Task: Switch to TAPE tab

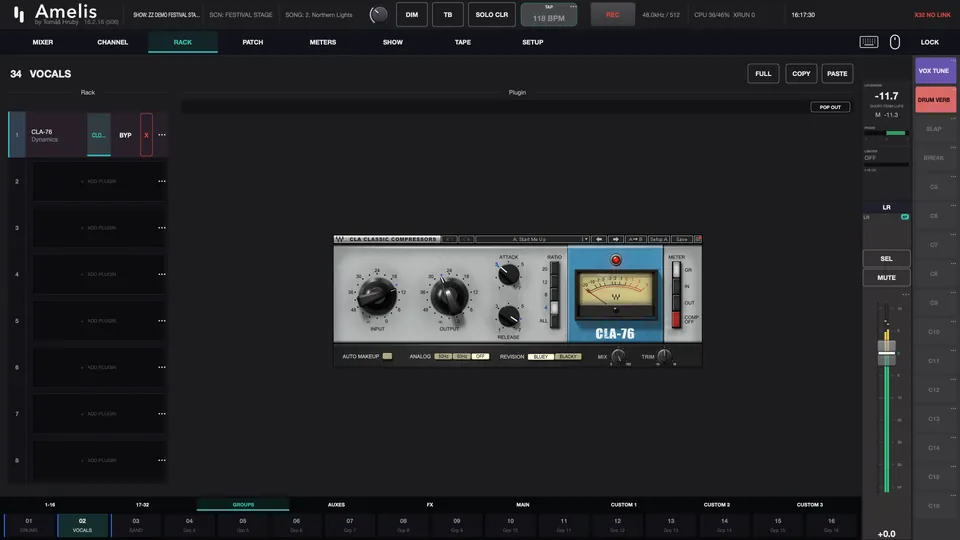Action: 463,42
